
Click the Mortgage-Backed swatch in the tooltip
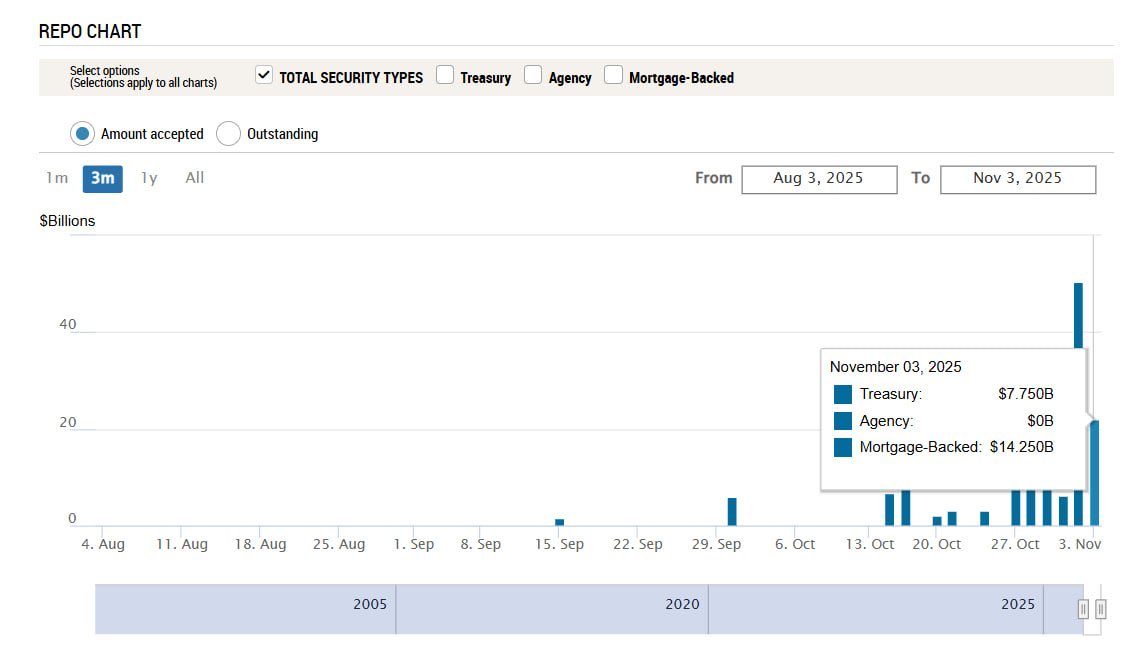843,447
